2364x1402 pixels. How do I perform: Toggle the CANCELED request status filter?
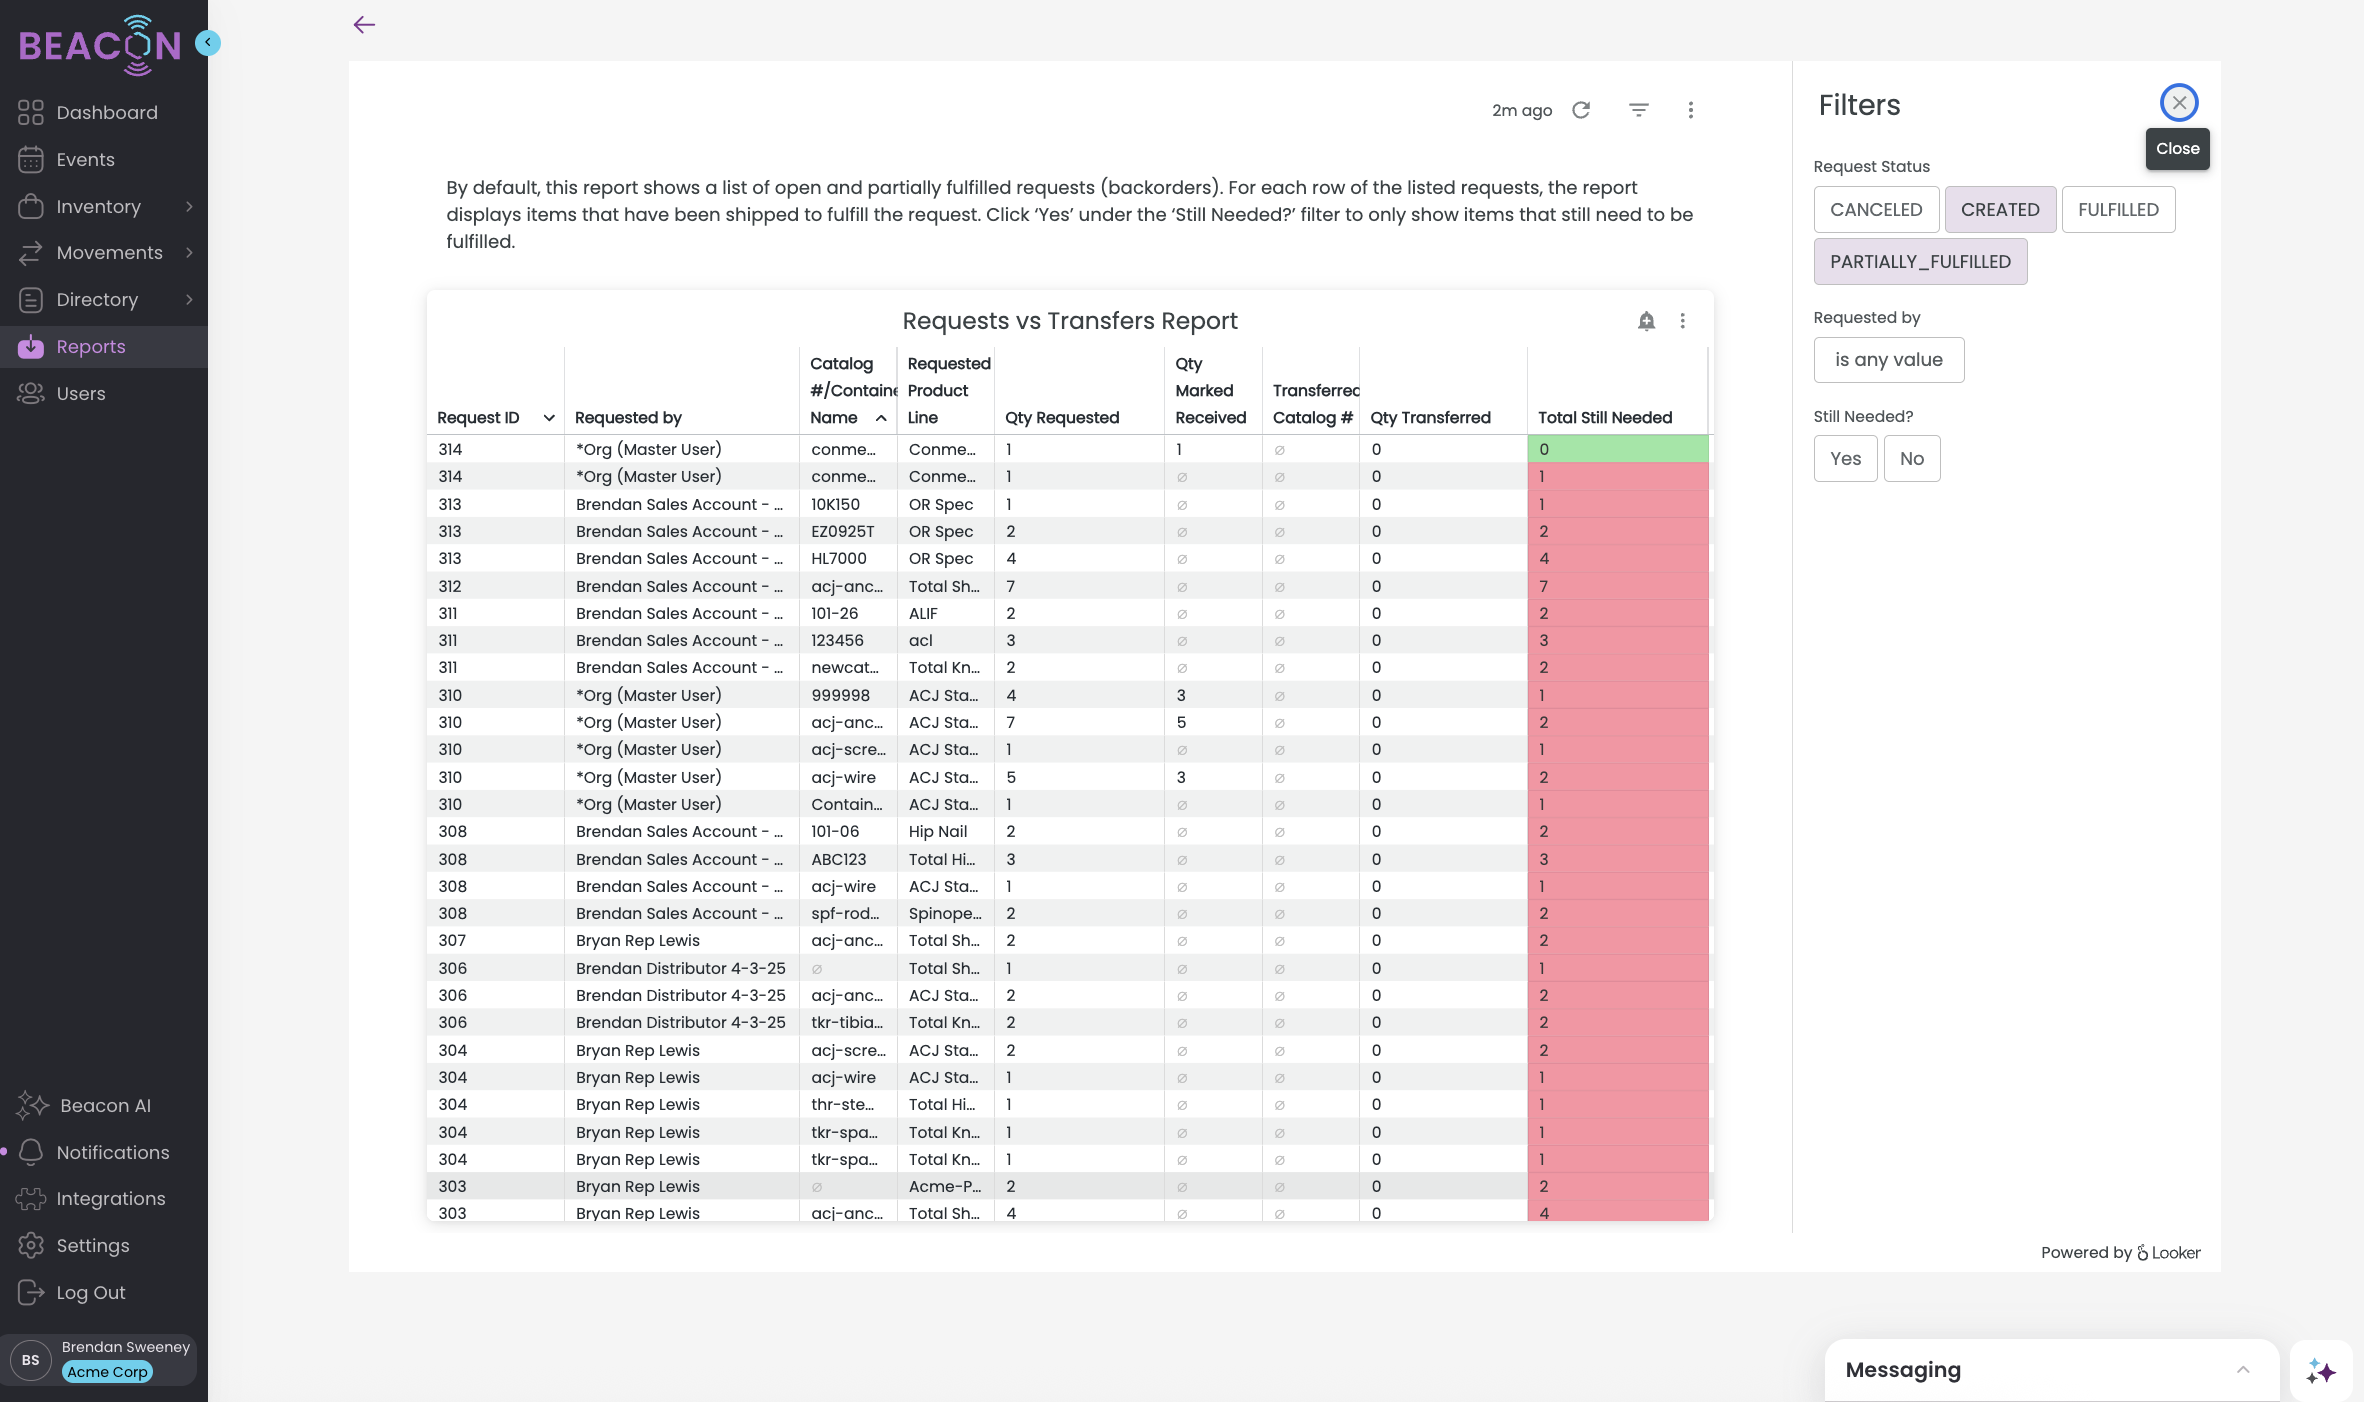1876,210
